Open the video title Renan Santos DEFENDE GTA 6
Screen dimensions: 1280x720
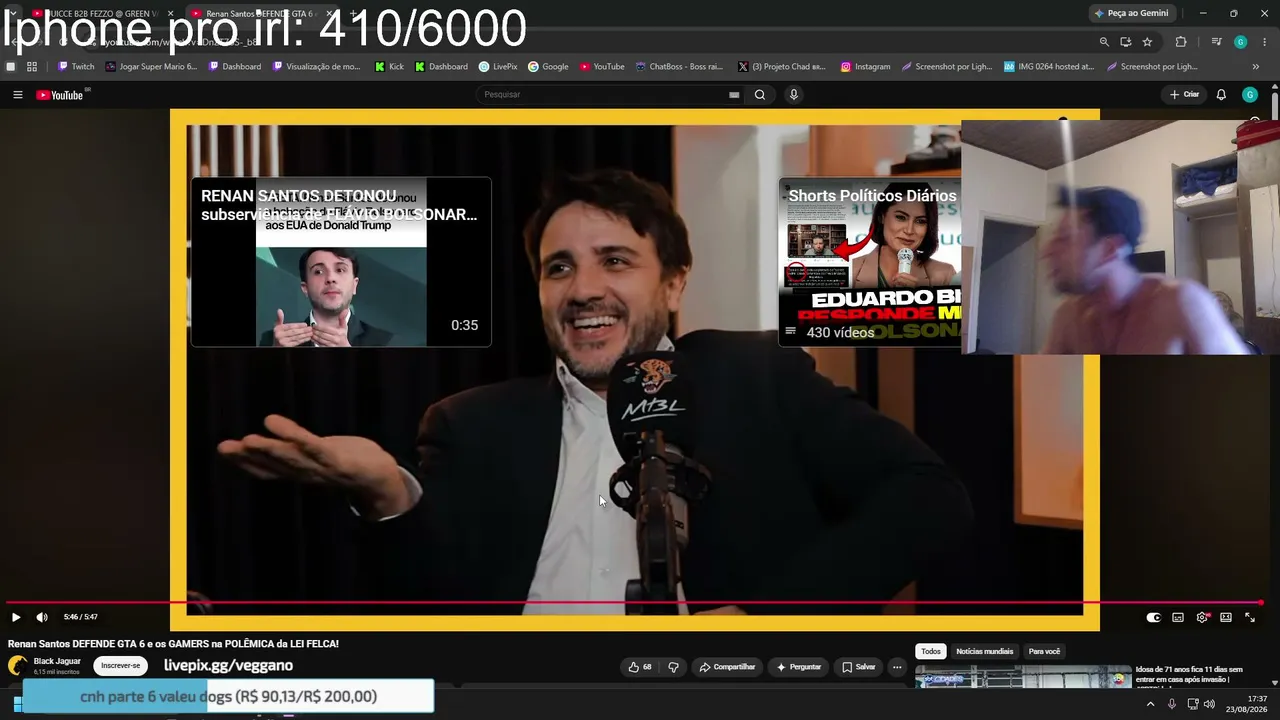pyautogui.click(x=173, y=644)
